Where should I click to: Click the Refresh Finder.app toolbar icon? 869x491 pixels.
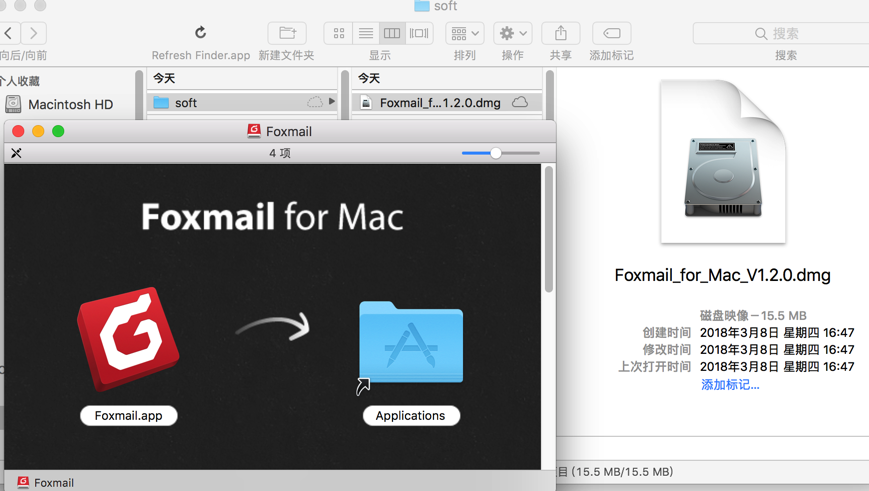tap(201, 33)
